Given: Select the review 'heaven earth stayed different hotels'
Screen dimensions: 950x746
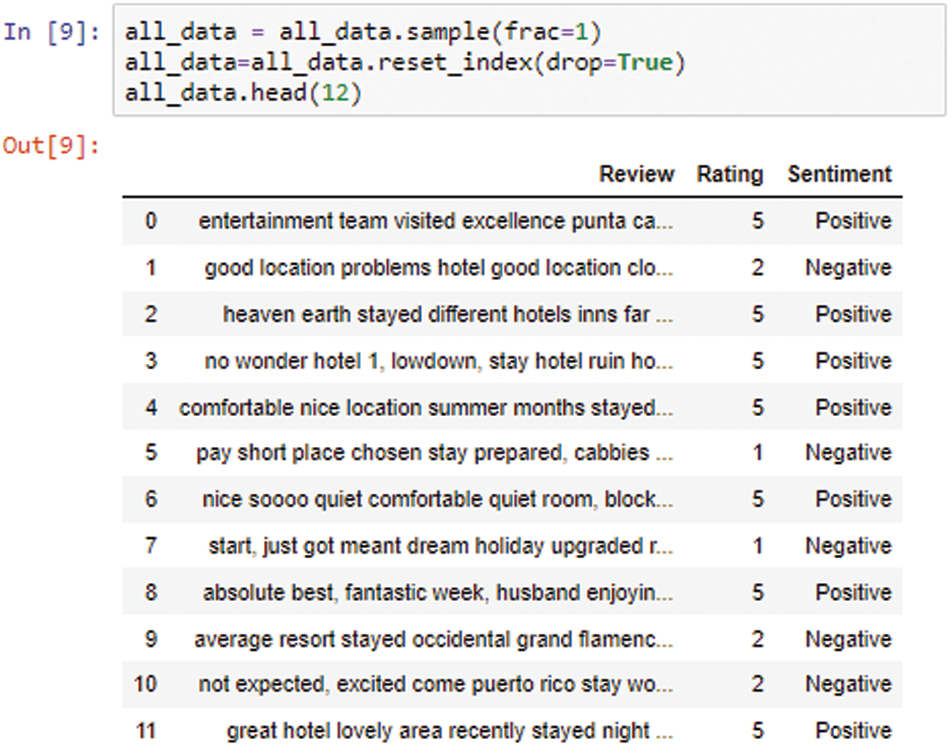Looking at the screenshot, I should 447,314.
